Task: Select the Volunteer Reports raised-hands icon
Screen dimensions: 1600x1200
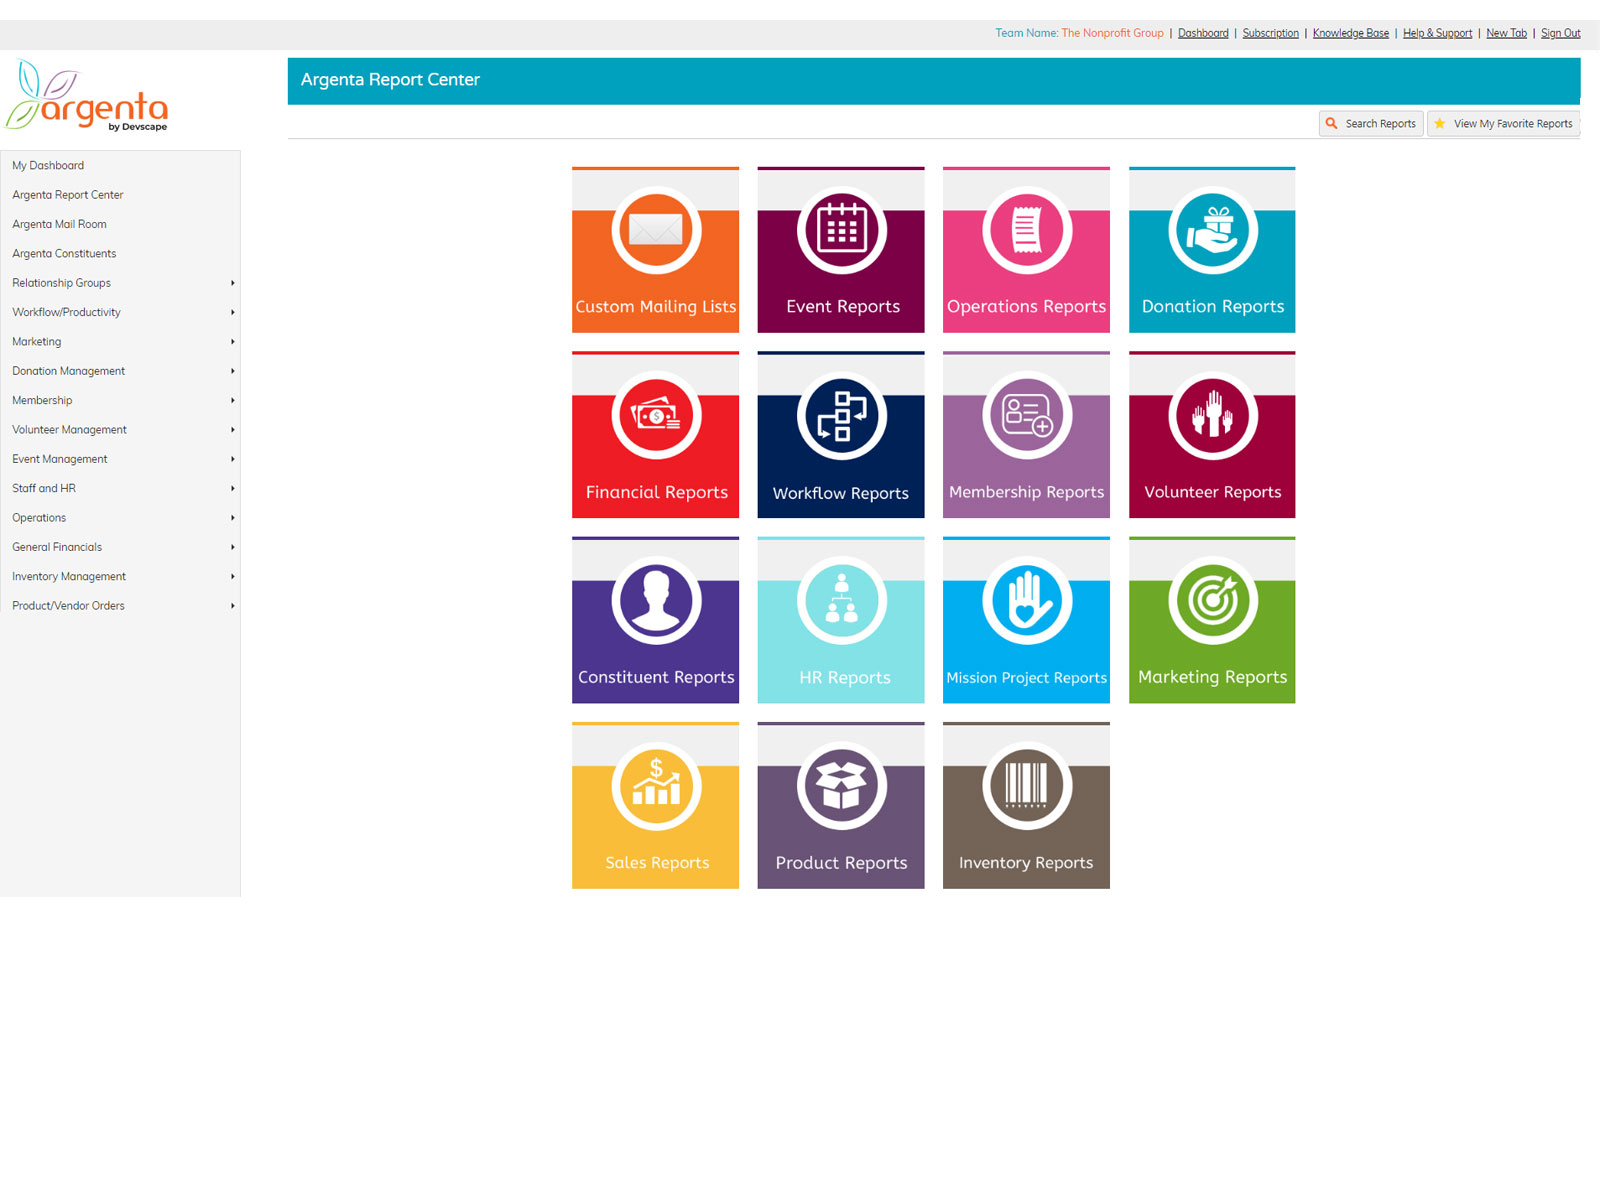Action: pyautogui.click(x=1213, y=415)
